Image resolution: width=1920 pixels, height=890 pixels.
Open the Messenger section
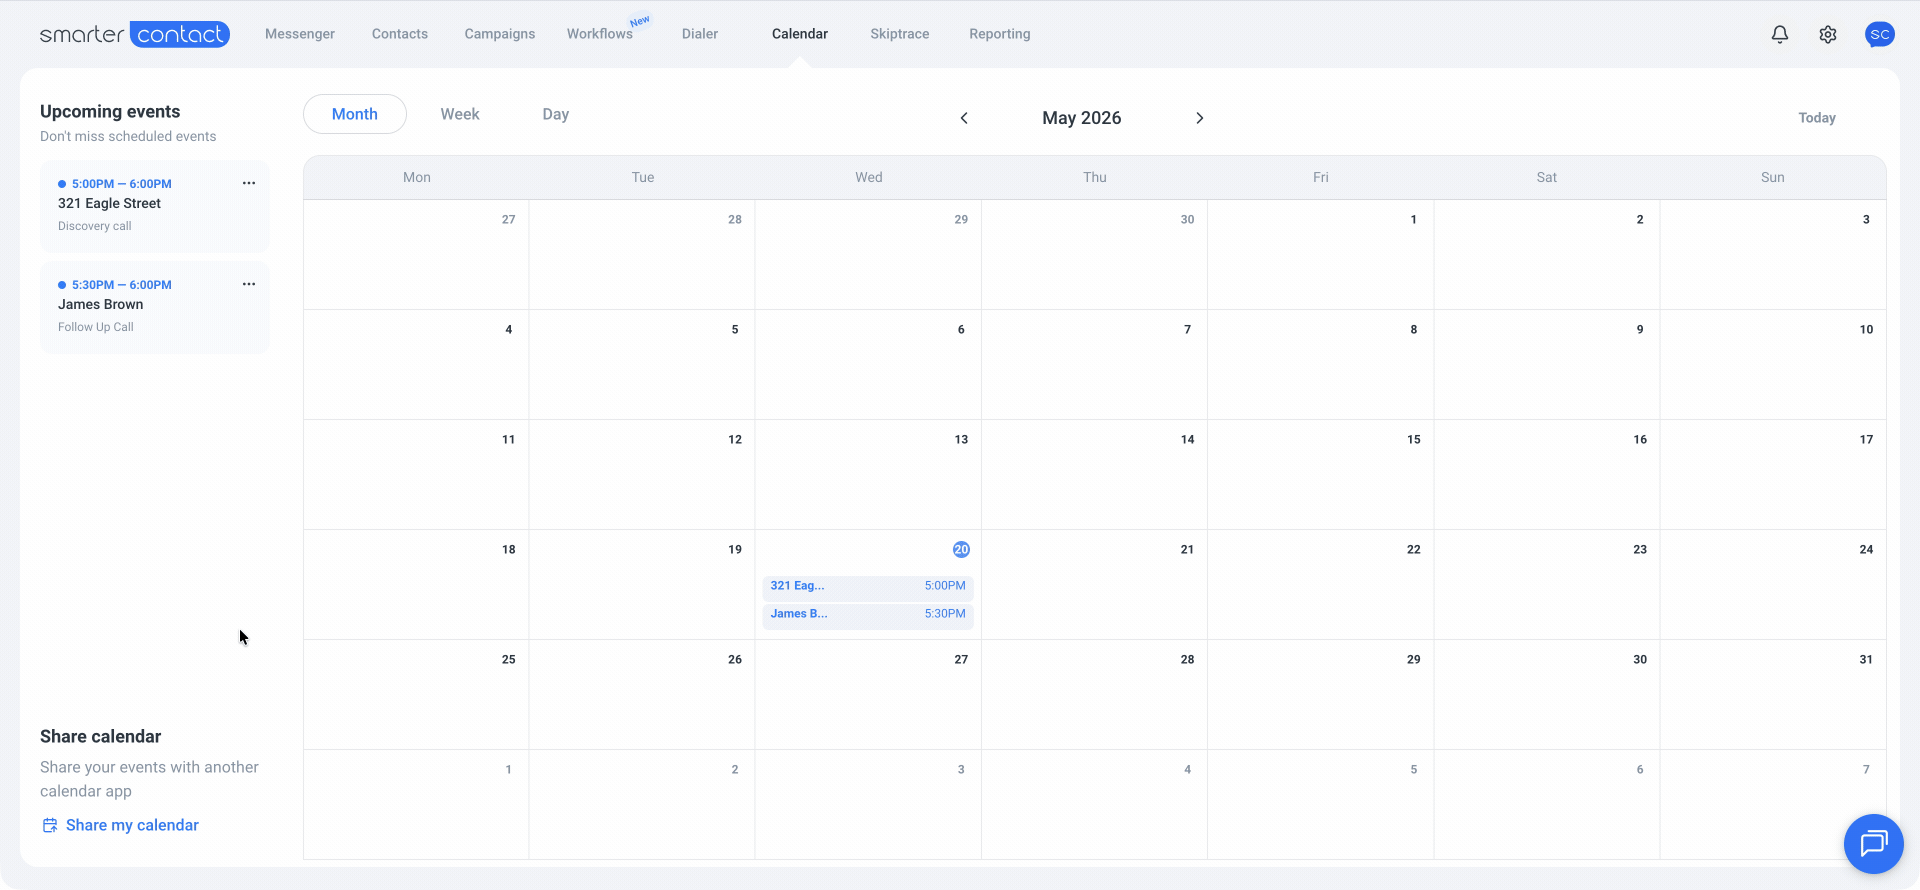[x=300, y=34]
